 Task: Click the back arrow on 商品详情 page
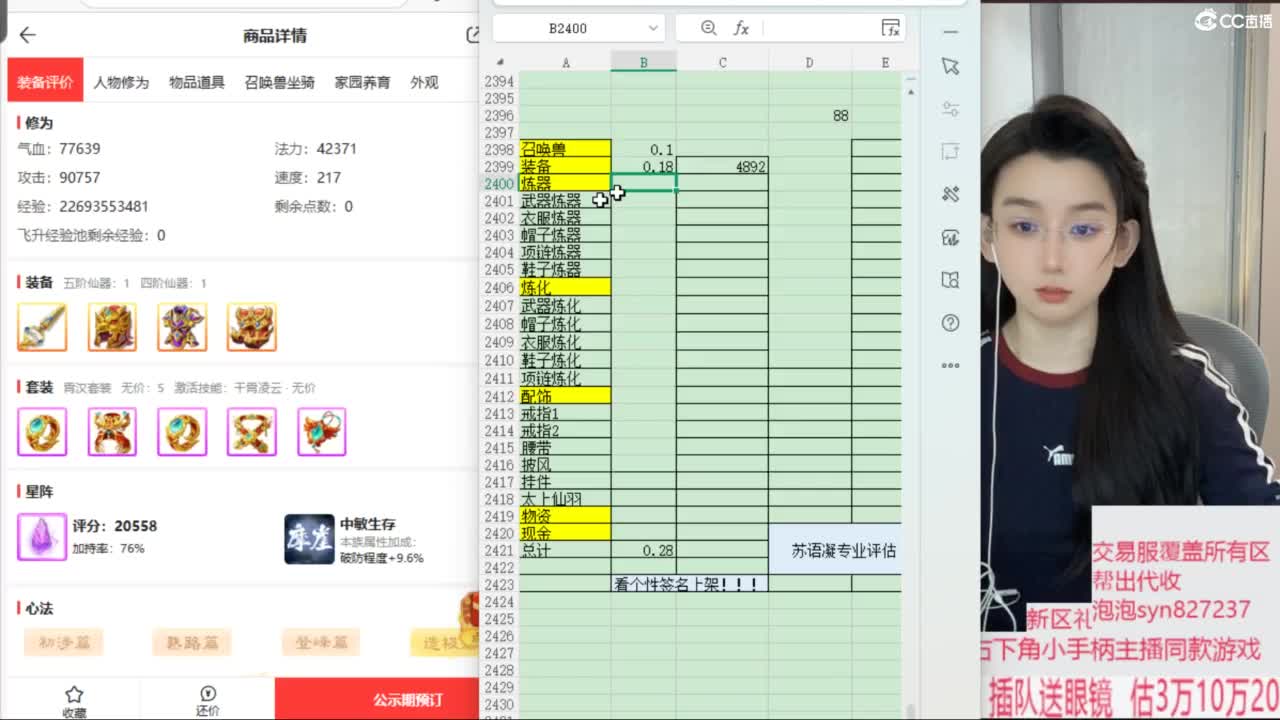(x=27, y=35)
